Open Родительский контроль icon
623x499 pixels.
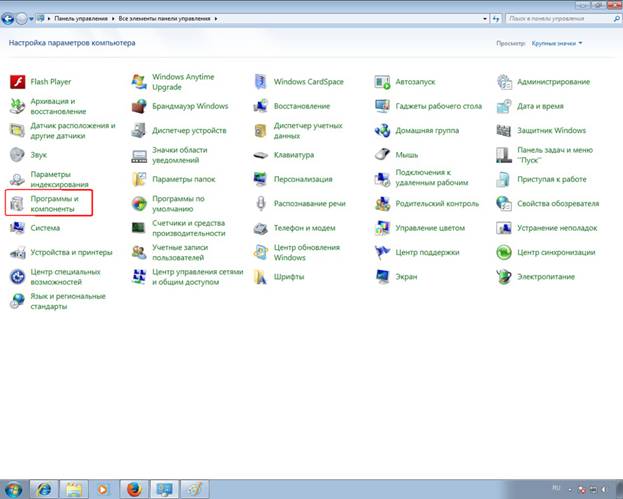tap(382, 203)
